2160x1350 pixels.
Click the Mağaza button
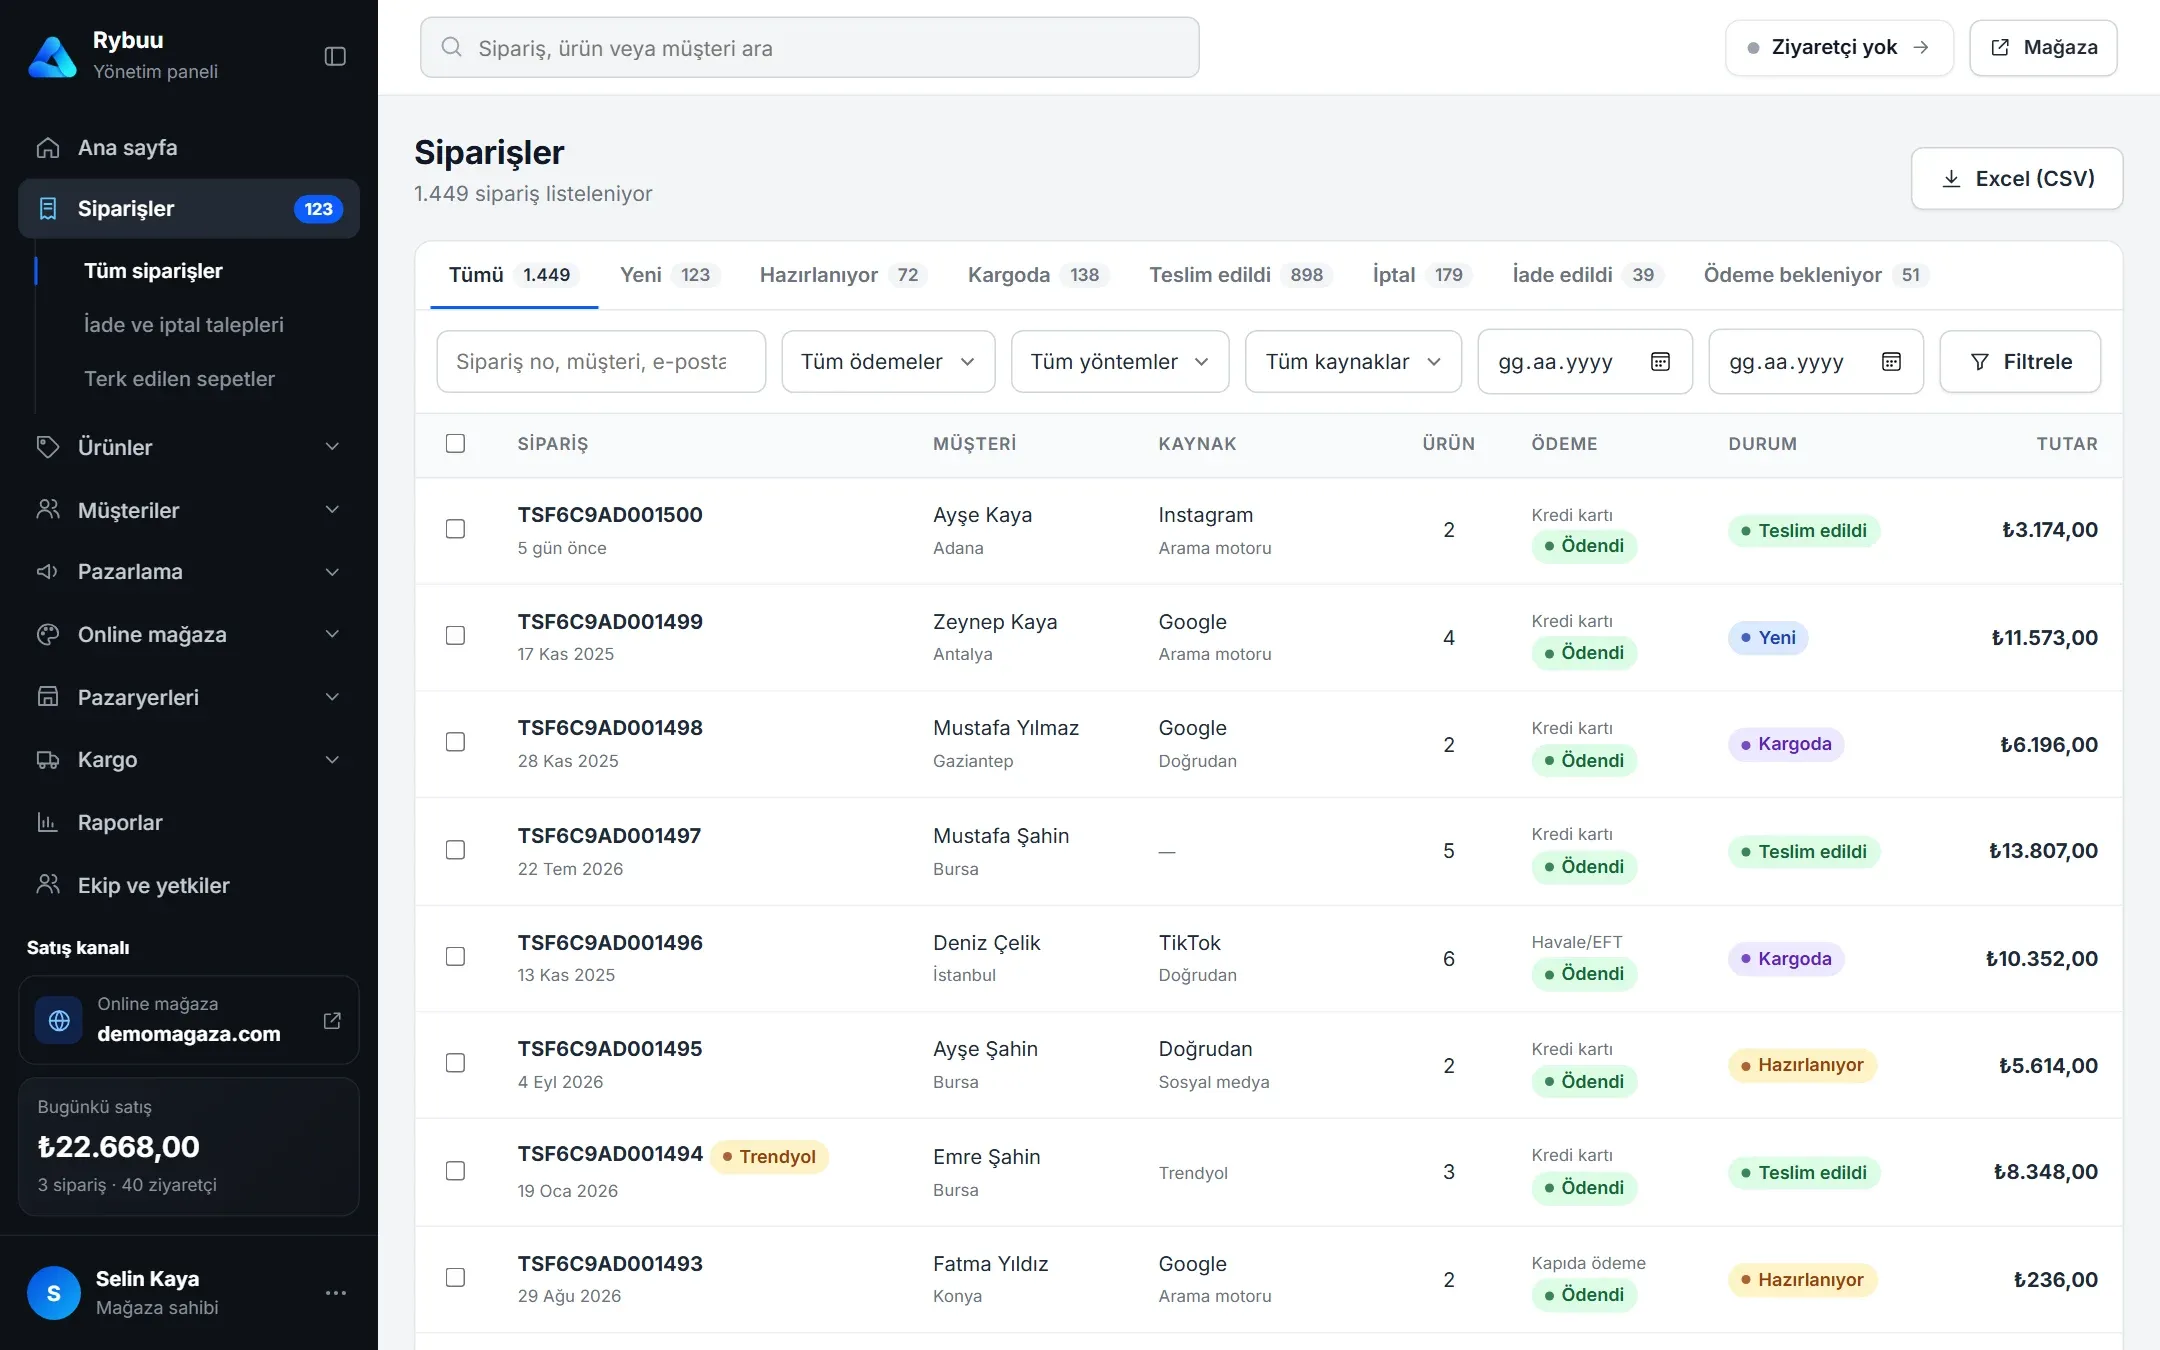pos(2043,47)
